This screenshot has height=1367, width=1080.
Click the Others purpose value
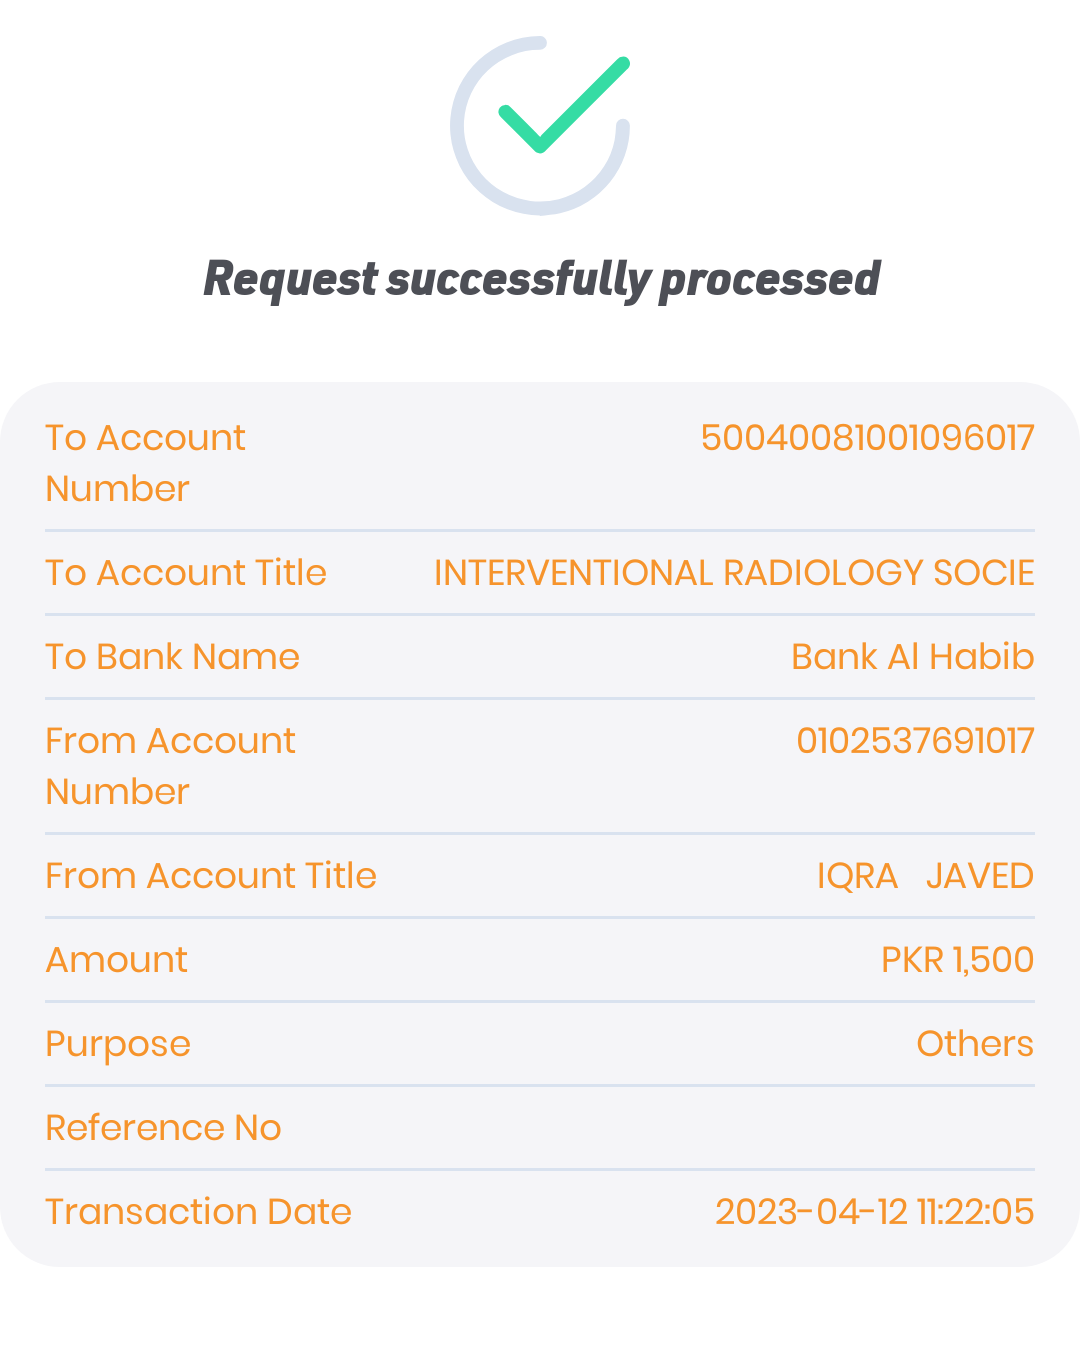(x=974, y=1044)
